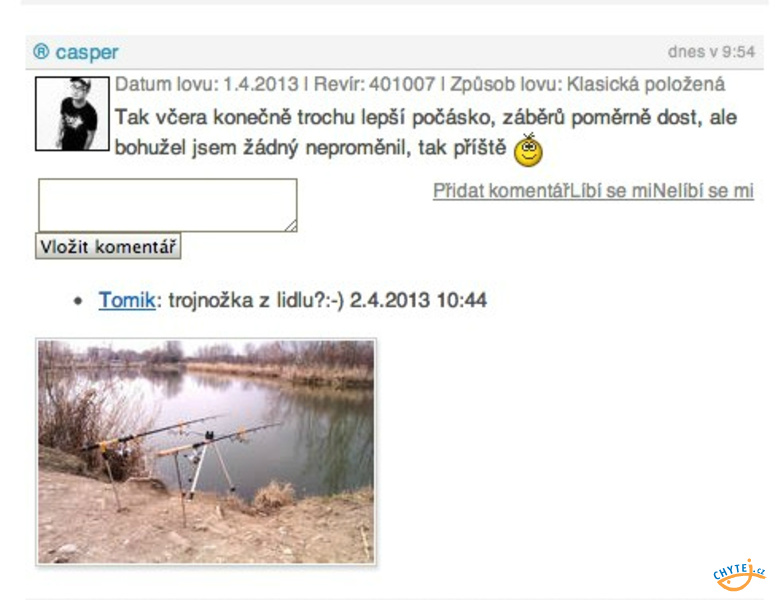Click the bullet point before Tomik's comment
This screenshot has height=600, width=775.
78,300
